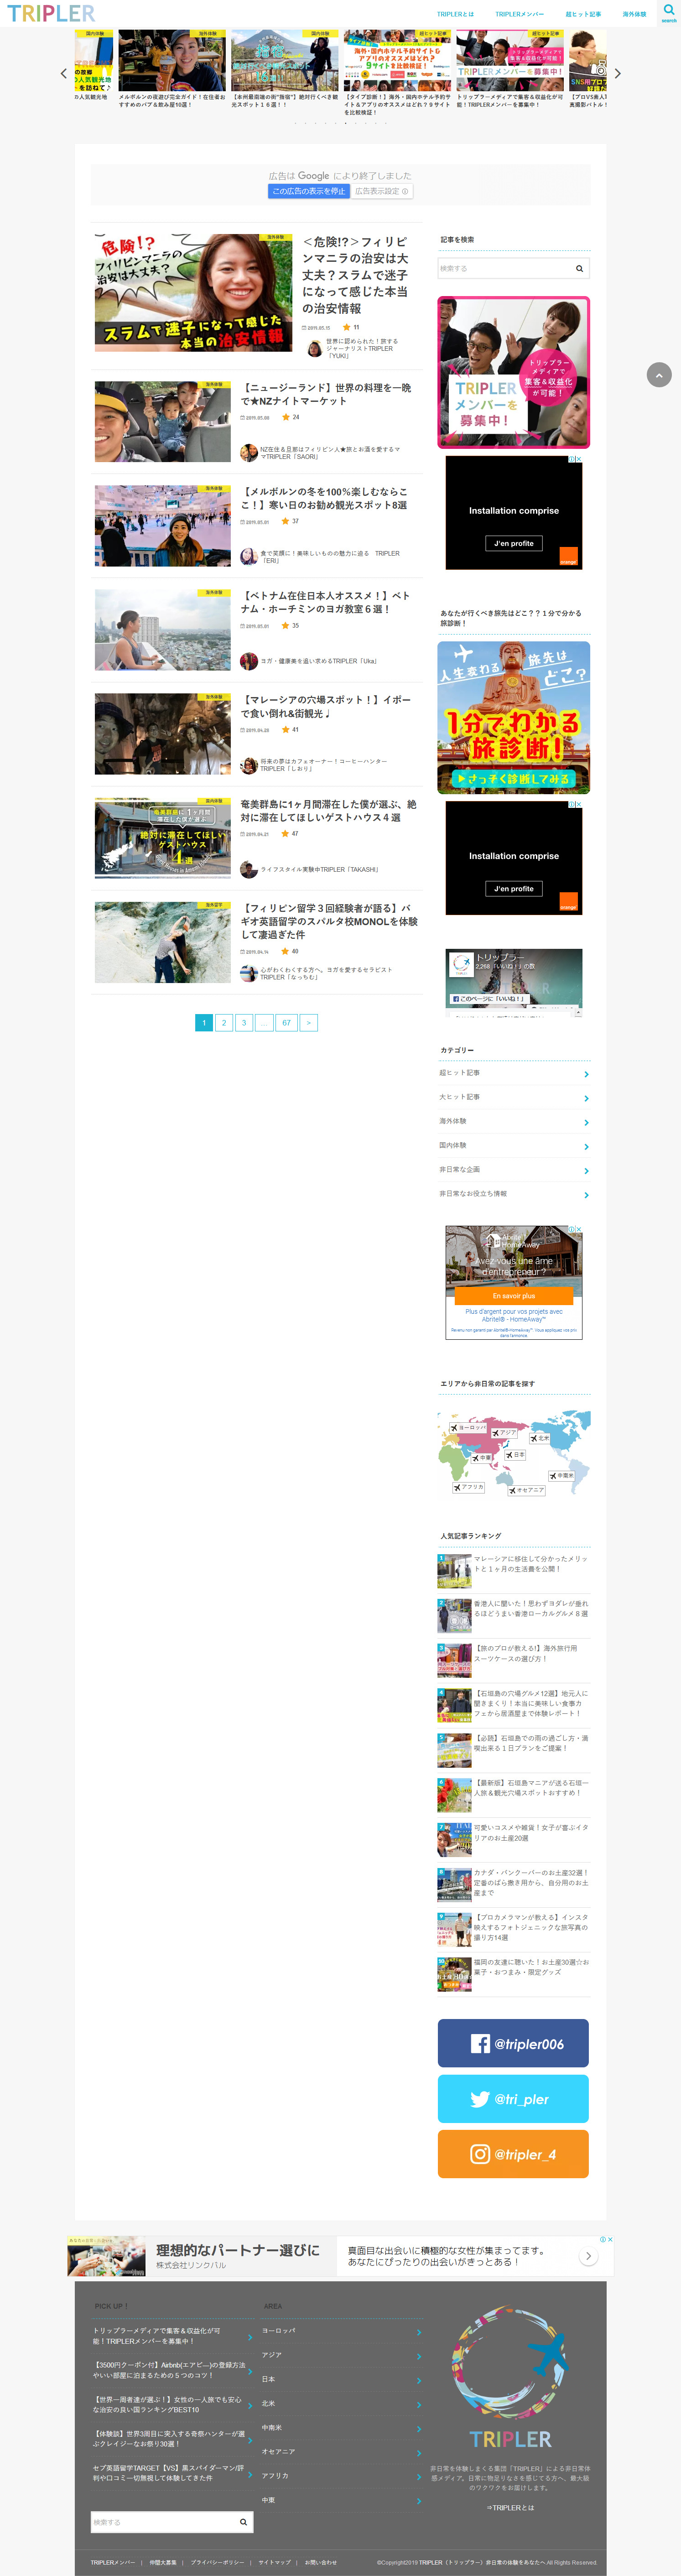
Task: Click the TRIPLER logo at top left
Action: click(51, 13)
